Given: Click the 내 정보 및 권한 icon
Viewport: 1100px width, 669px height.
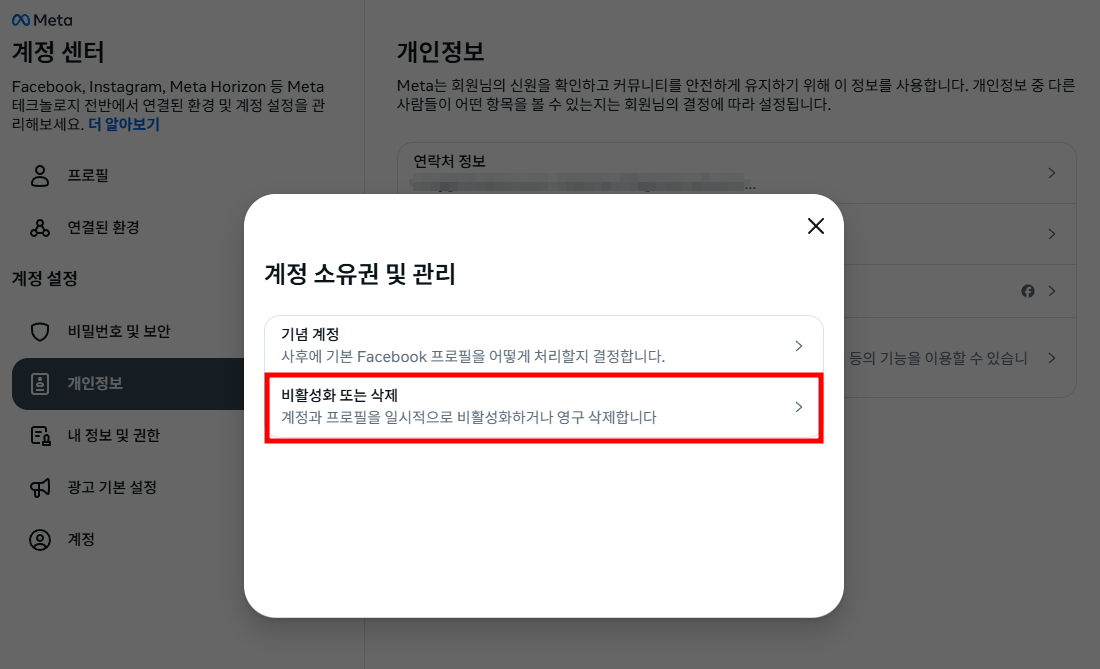Looking at the screenshot, I should (41, 435).
